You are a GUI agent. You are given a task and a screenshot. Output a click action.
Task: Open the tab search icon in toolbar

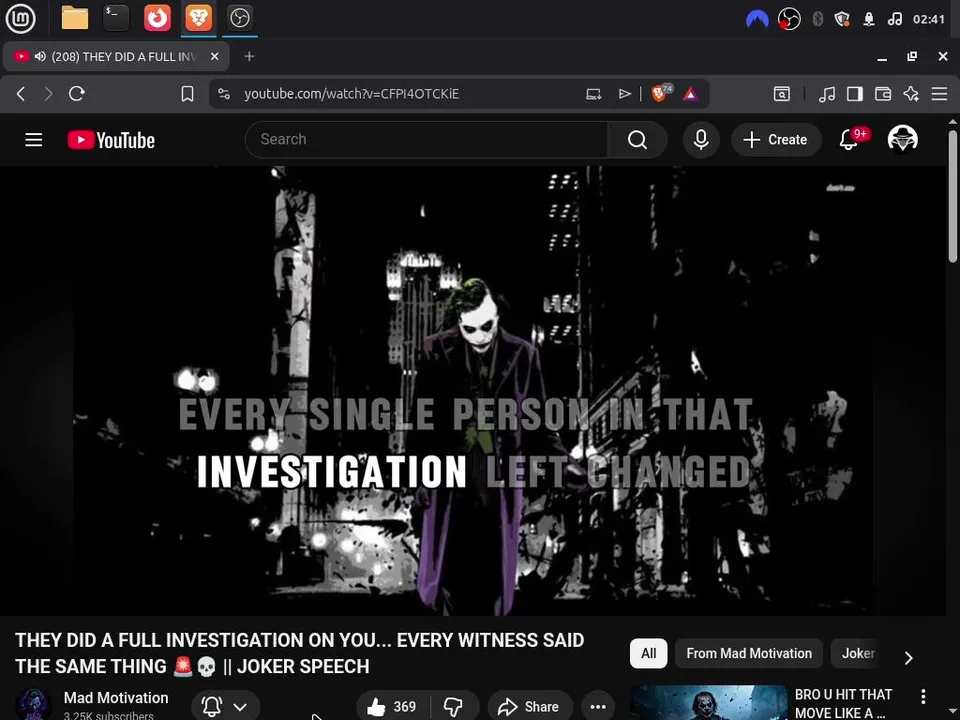click(782, 94)
